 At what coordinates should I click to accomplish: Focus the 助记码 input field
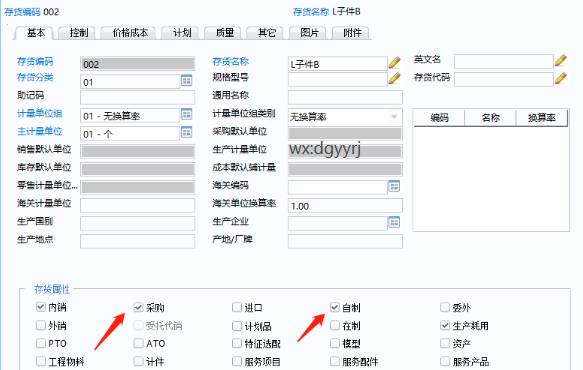[138, 98]
